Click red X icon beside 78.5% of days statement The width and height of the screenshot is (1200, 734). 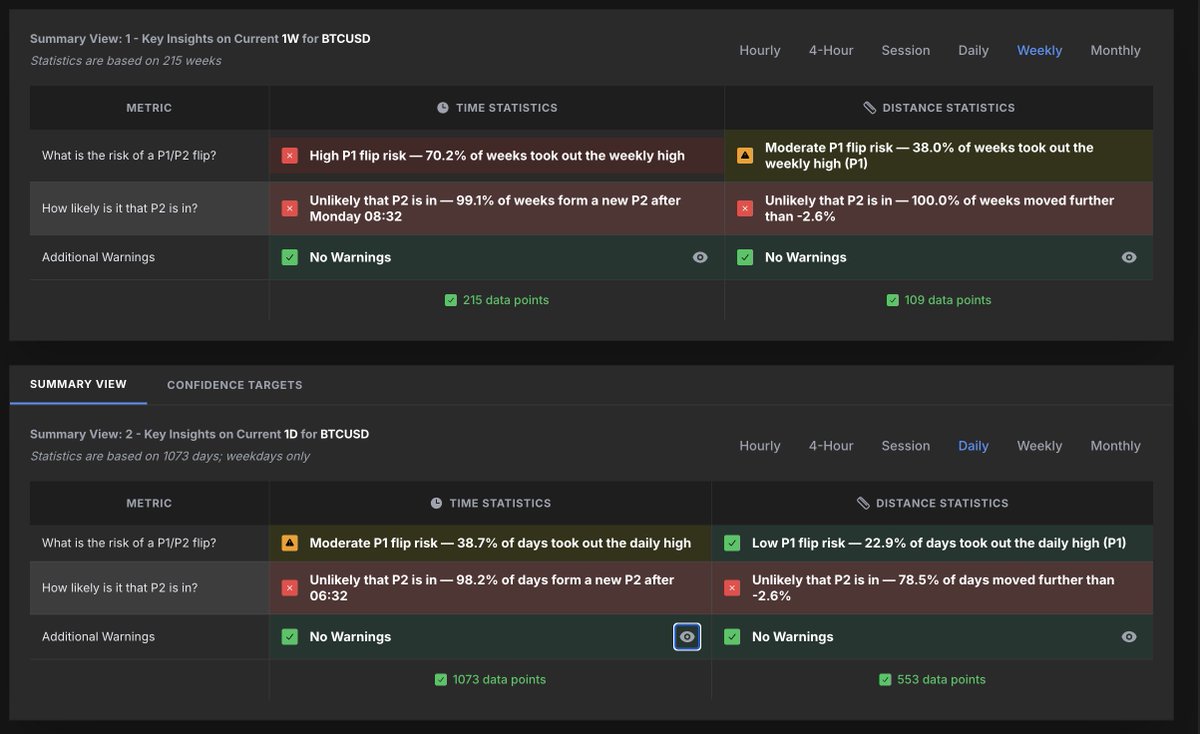tap(732, 588)
